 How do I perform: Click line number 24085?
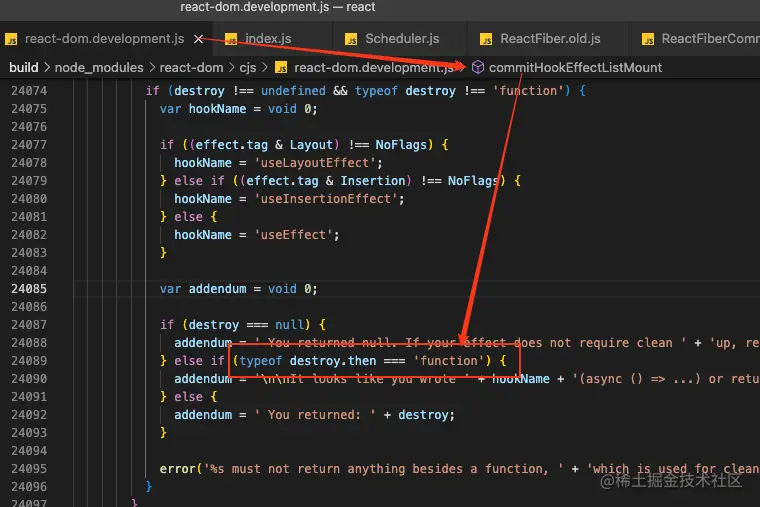(x=29, y=289)
